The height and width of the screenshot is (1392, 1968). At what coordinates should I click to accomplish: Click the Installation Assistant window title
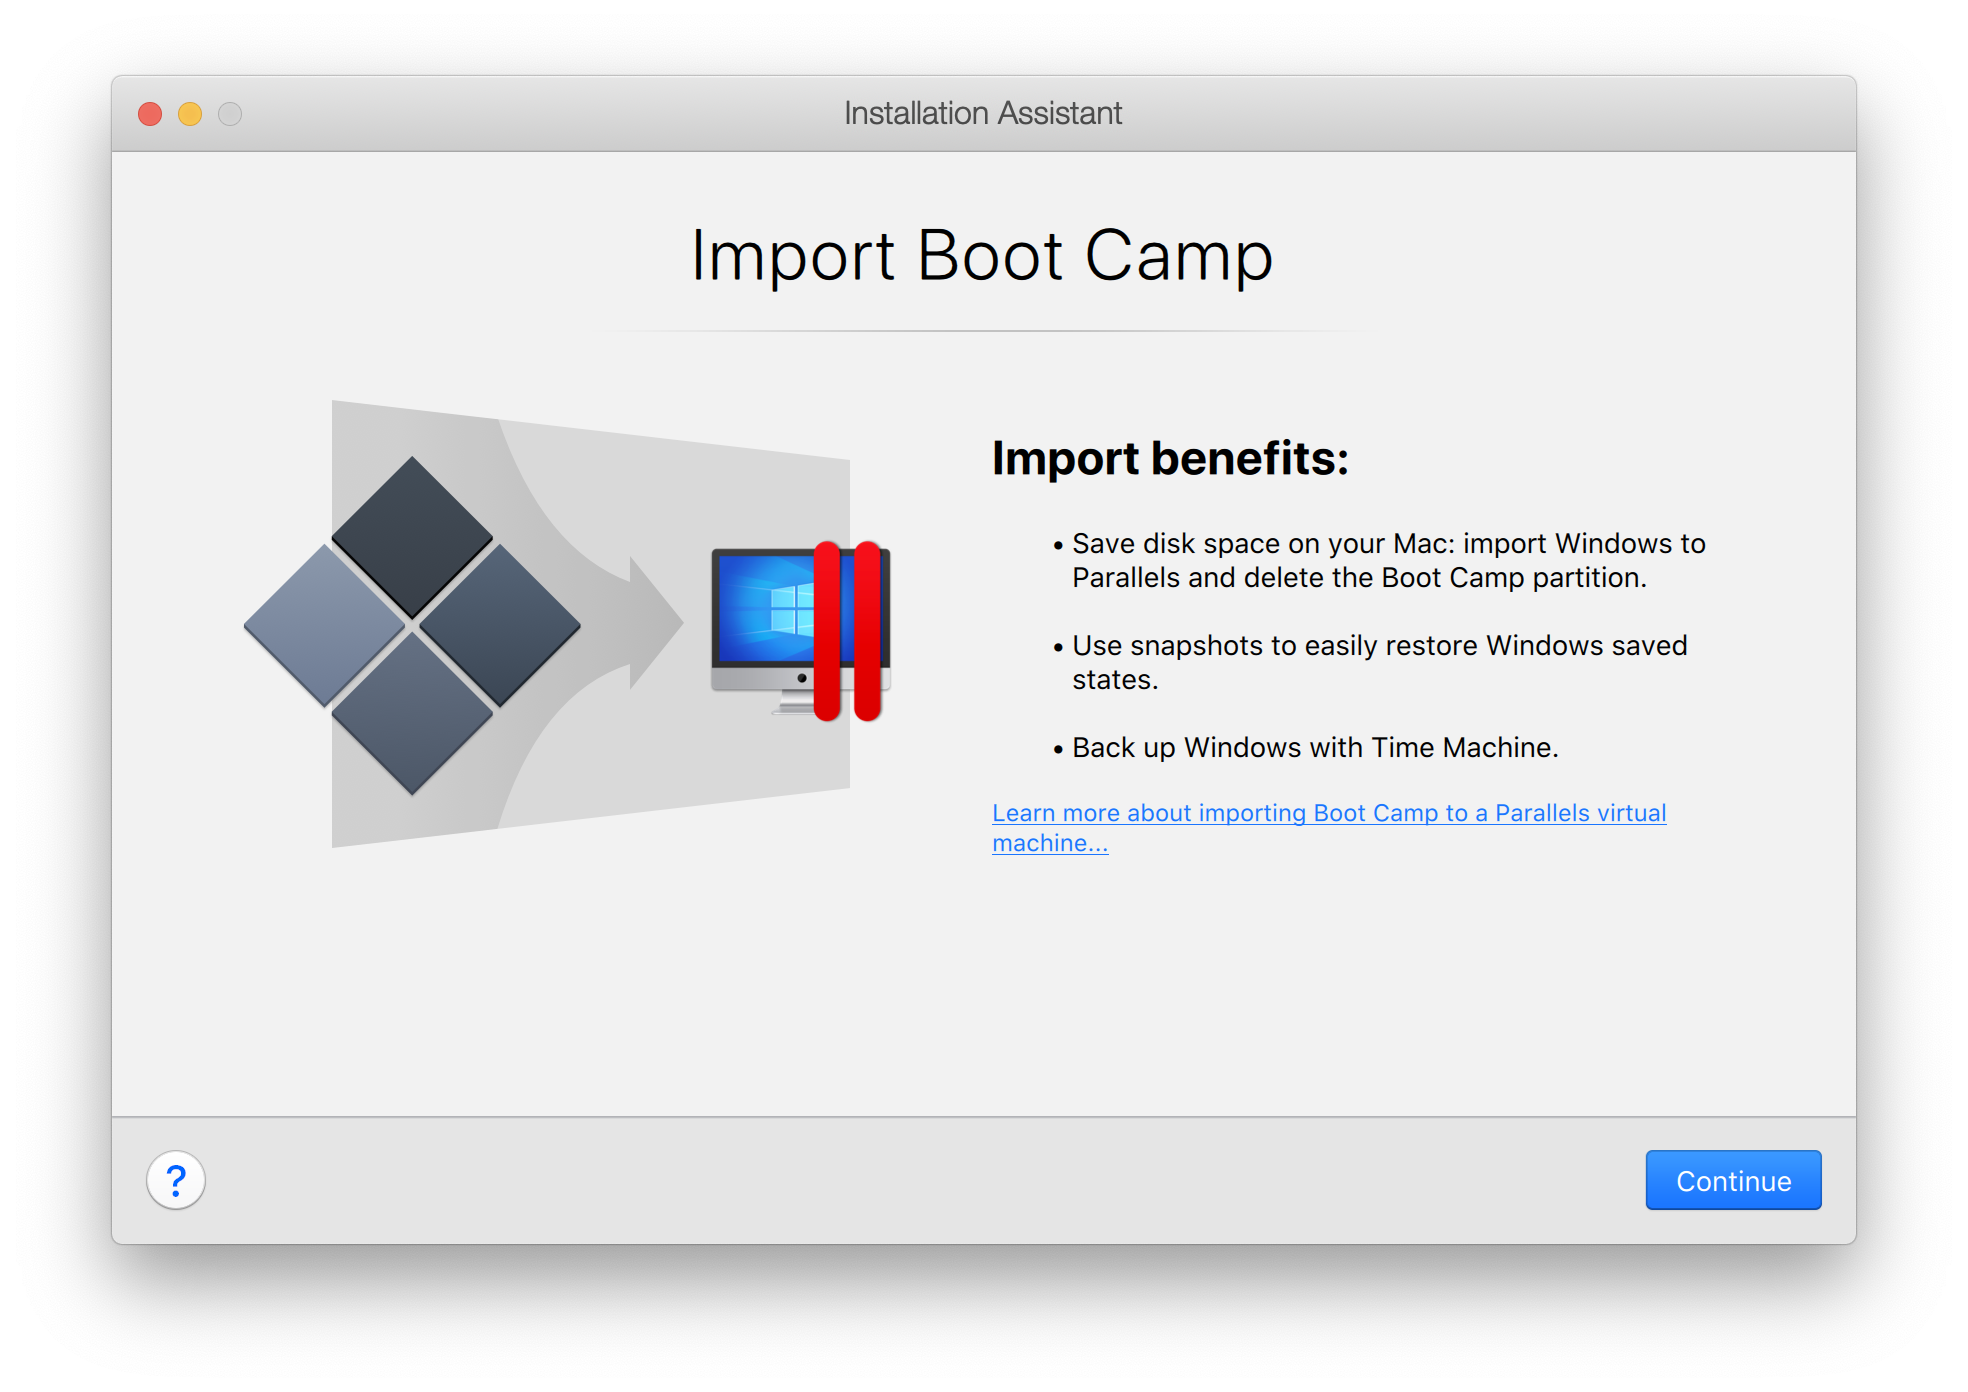(983, 113)
